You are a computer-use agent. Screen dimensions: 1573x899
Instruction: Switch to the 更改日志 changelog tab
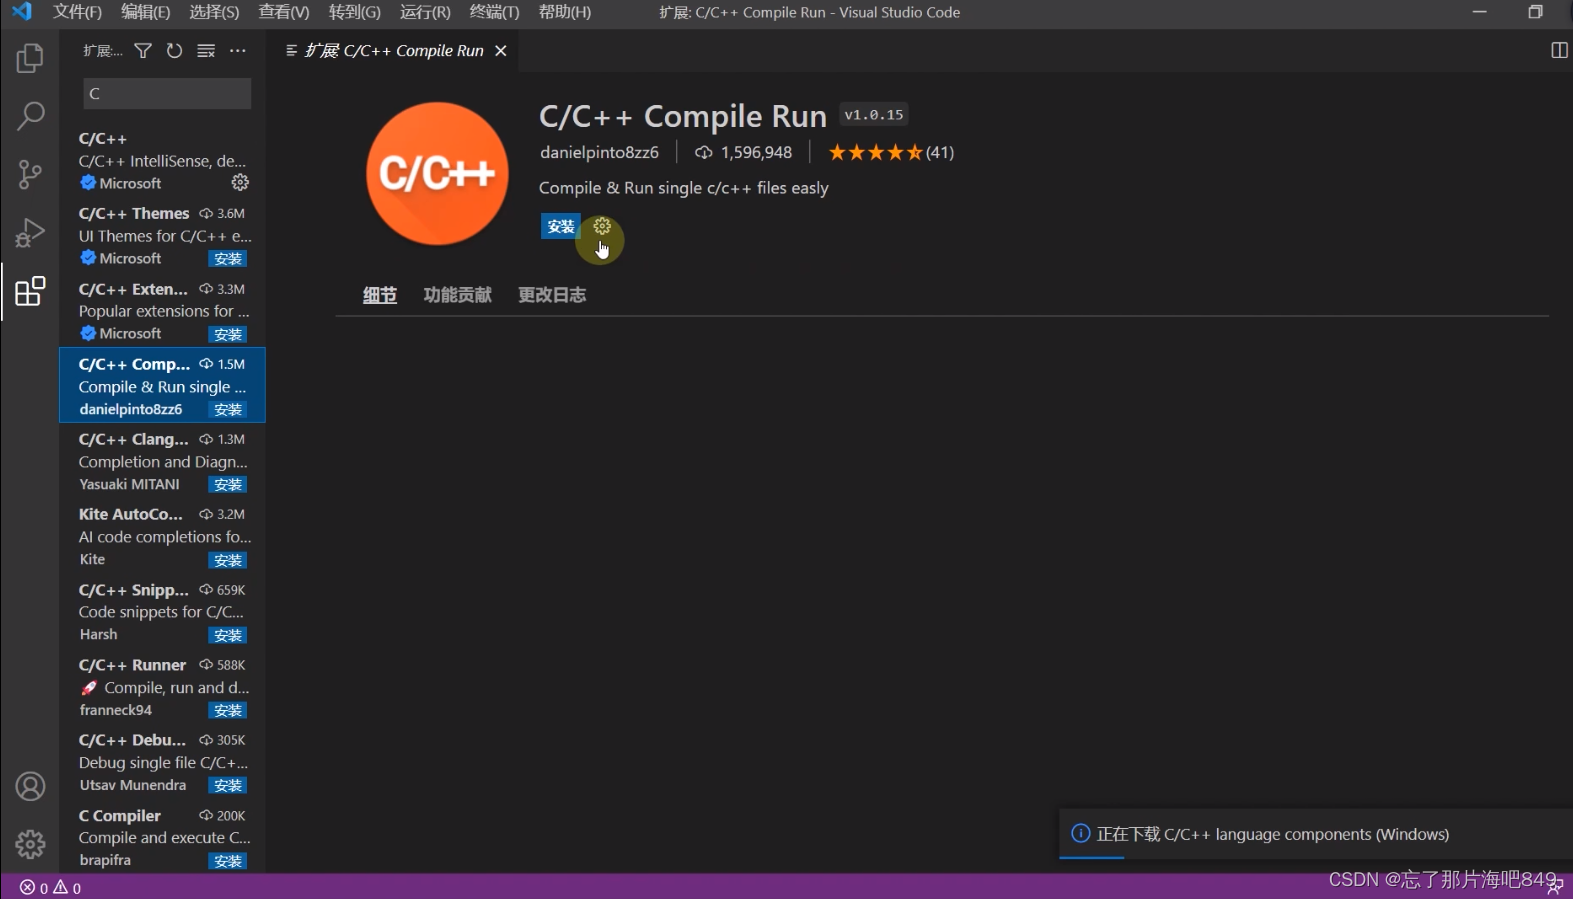click(x=552, y=295)
